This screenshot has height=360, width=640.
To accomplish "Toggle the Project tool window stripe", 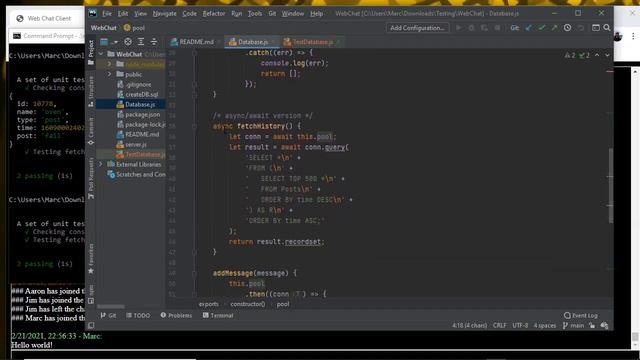I will (91, 53).
